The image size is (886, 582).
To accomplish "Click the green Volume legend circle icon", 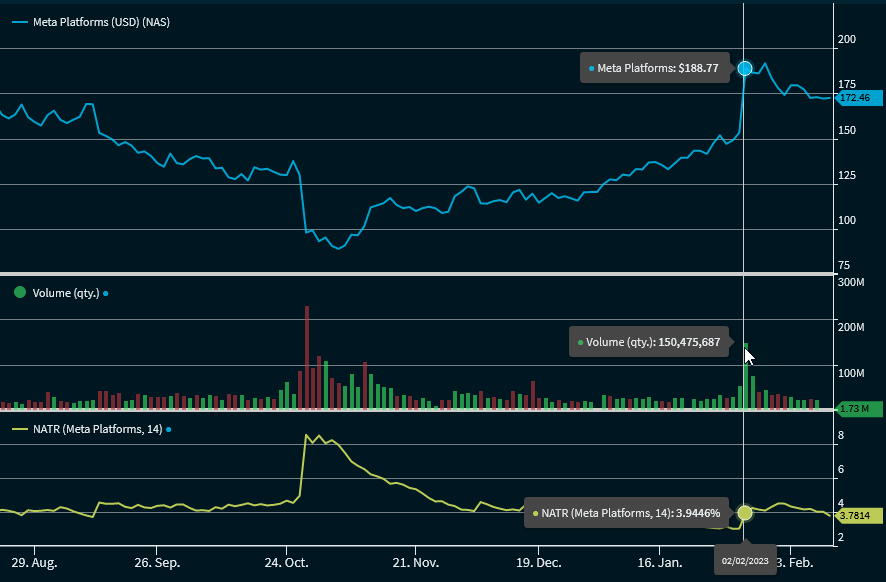I will pos(19,293).
